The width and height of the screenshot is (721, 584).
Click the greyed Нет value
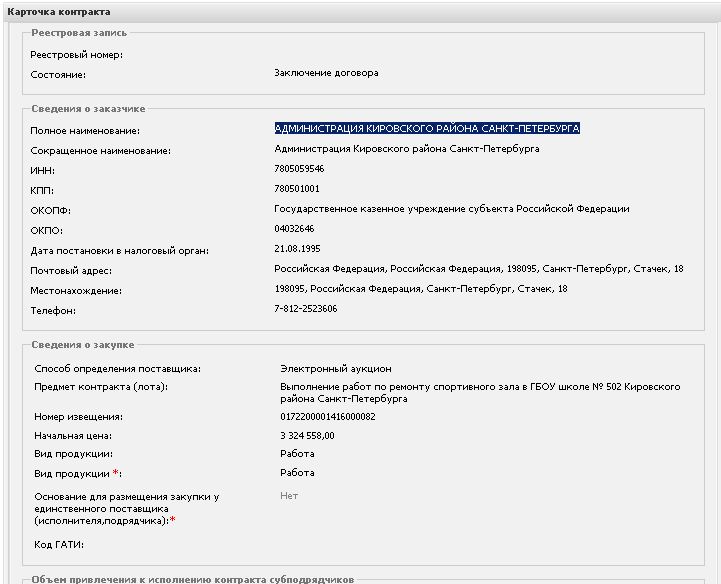point(289,495)
